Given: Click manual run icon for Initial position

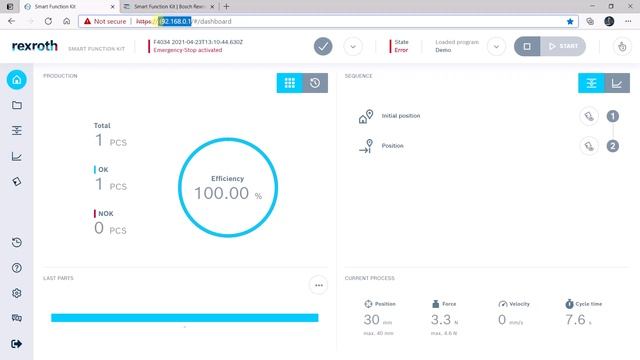Looking at the screenshot, I should 589,116.
